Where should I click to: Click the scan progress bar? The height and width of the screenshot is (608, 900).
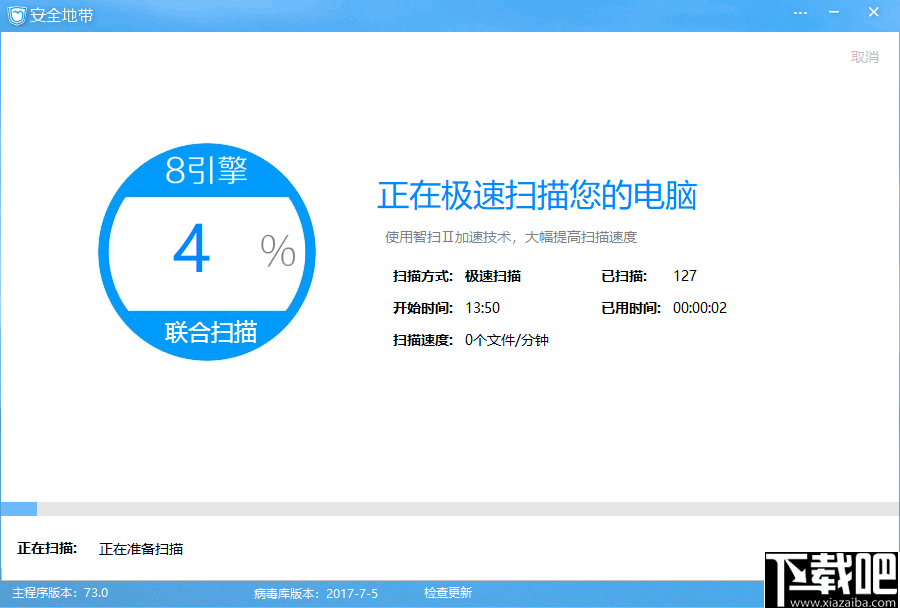(450, 509)
